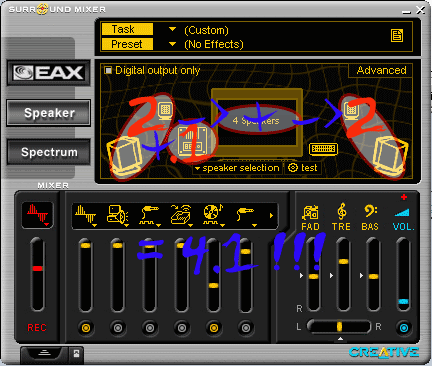
Task: Click the front left speaker icon
Action: 165,110
